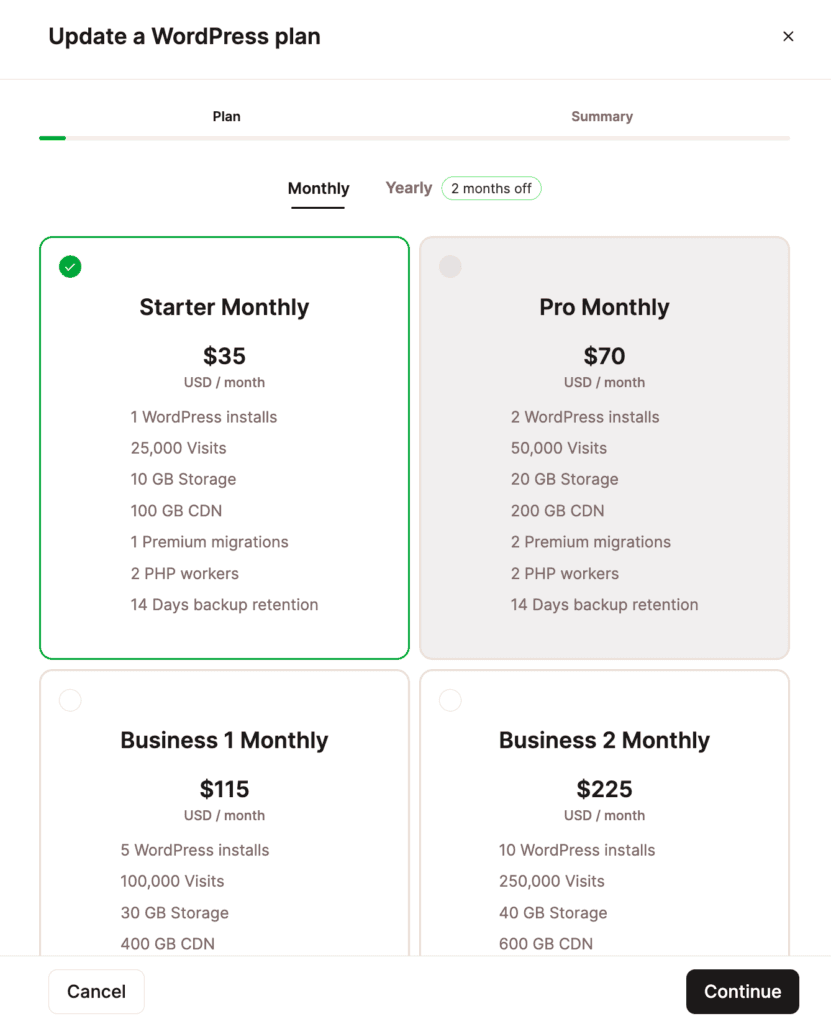The height and width of the screenshot is (1024, 831).
Task: Click the Pro Monthly plan heading
Action: pos(604,307)
